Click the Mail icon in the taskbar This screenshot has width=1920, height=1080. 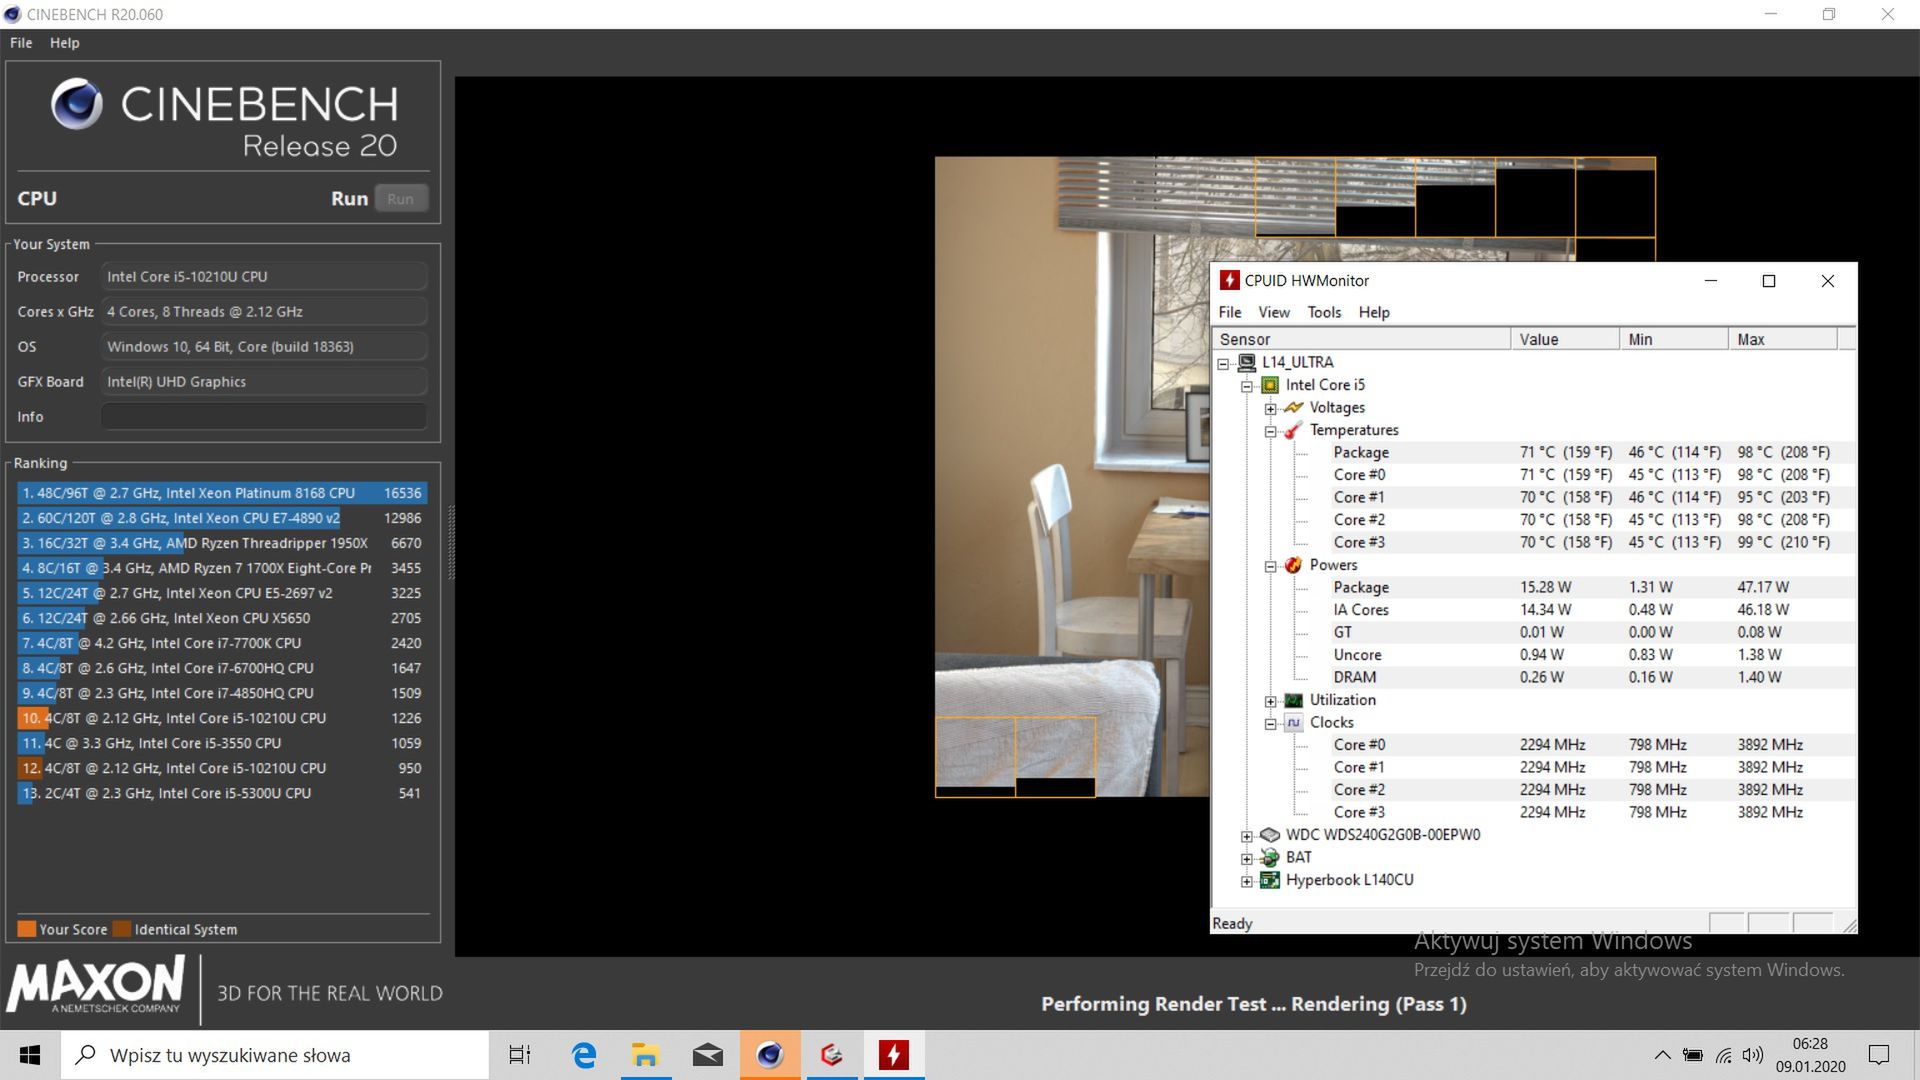click(707, 1055)
